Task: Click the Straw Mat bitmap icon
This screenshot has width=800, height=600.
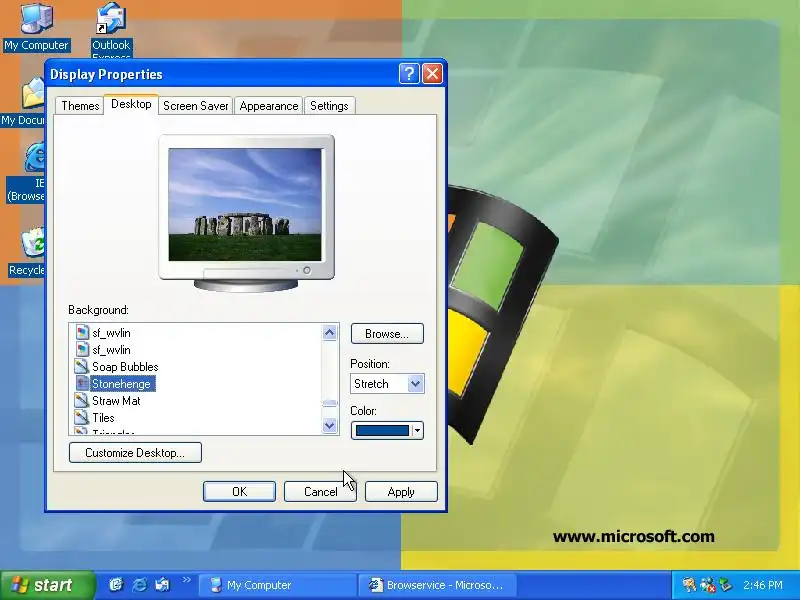Action: [82, 401]
